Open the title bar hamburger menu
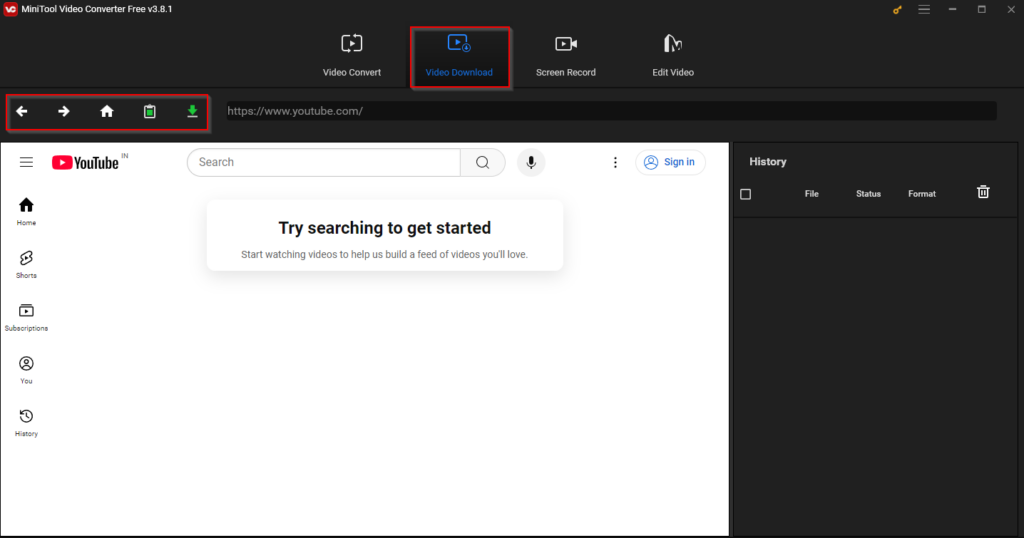 pos(923,9)
